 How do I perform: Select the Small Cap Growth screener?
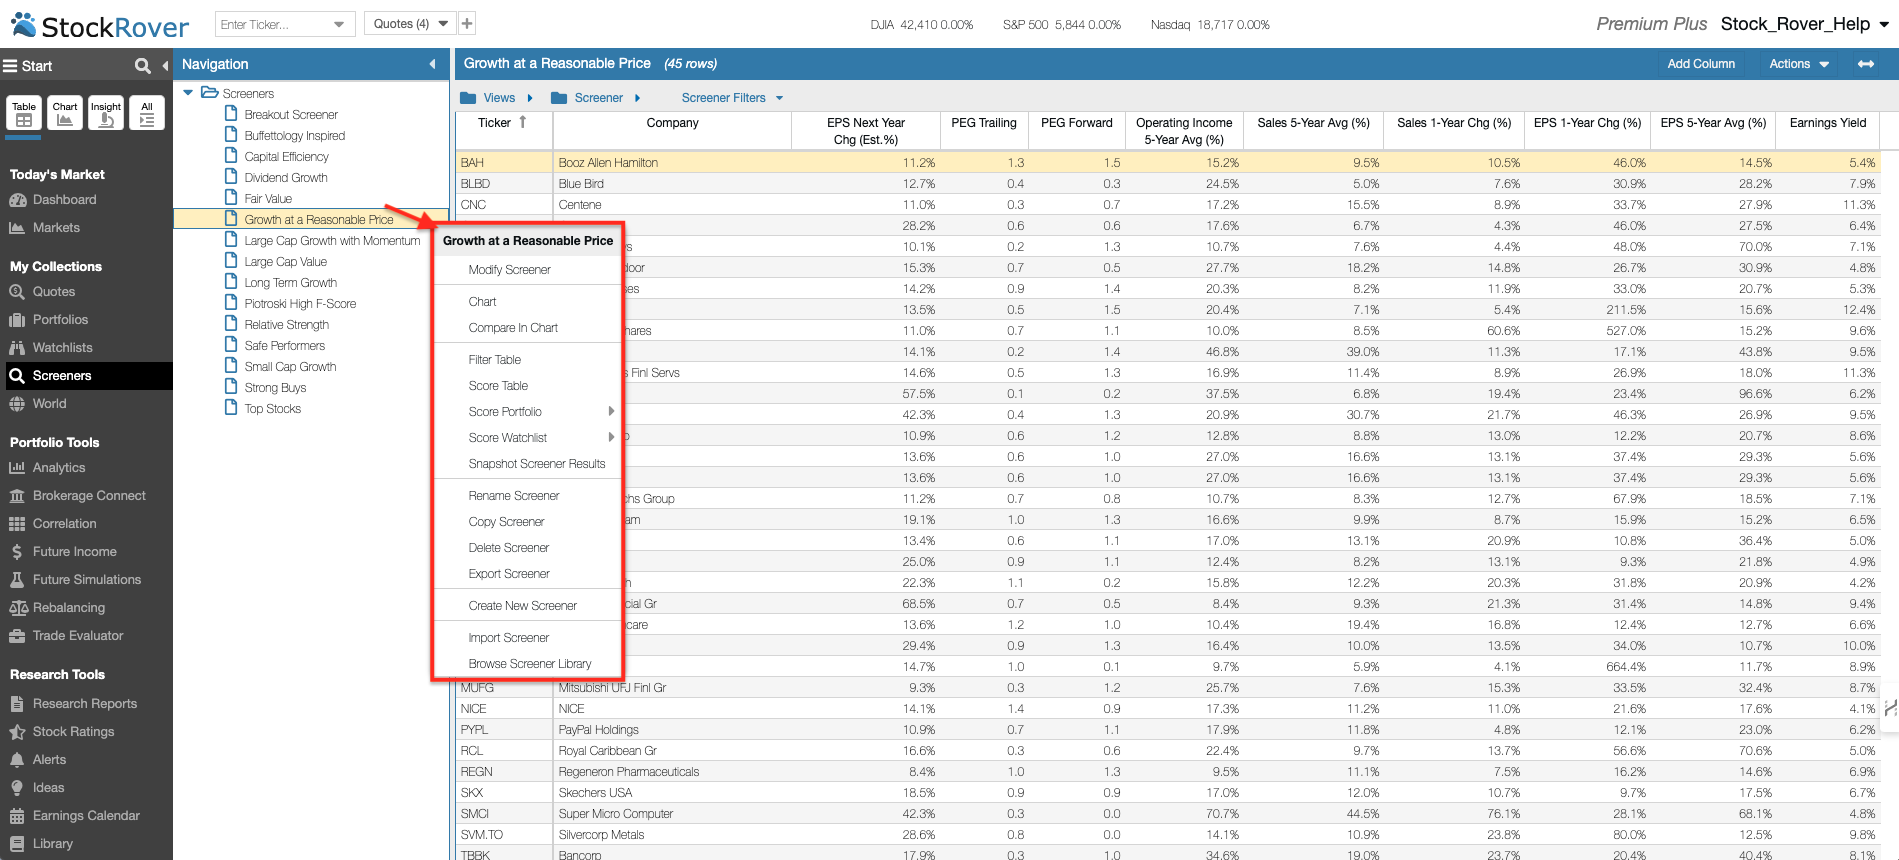pos(290,367)
